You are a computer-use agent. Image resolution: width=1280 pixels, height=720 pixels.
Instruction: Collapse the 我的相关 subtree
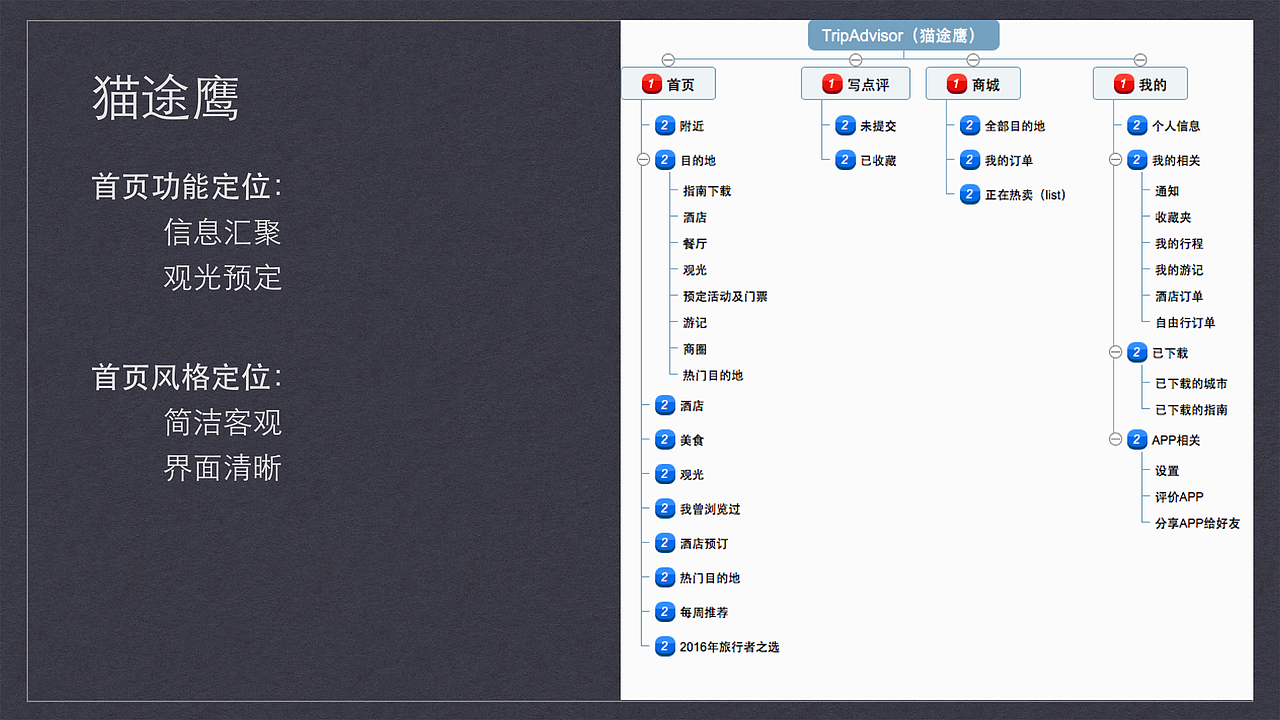pyautogui.click(x=1115, y=160)
